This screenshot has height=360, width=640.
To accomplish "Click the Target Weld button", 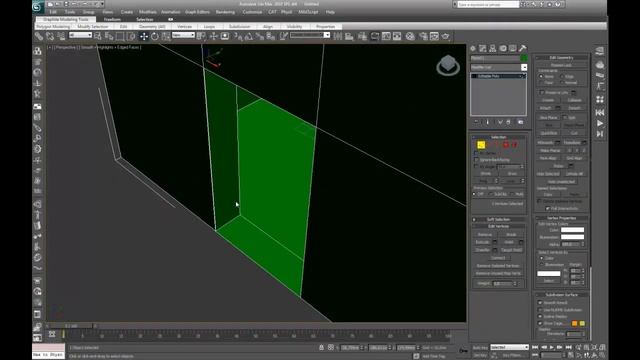I will [511, 250].
